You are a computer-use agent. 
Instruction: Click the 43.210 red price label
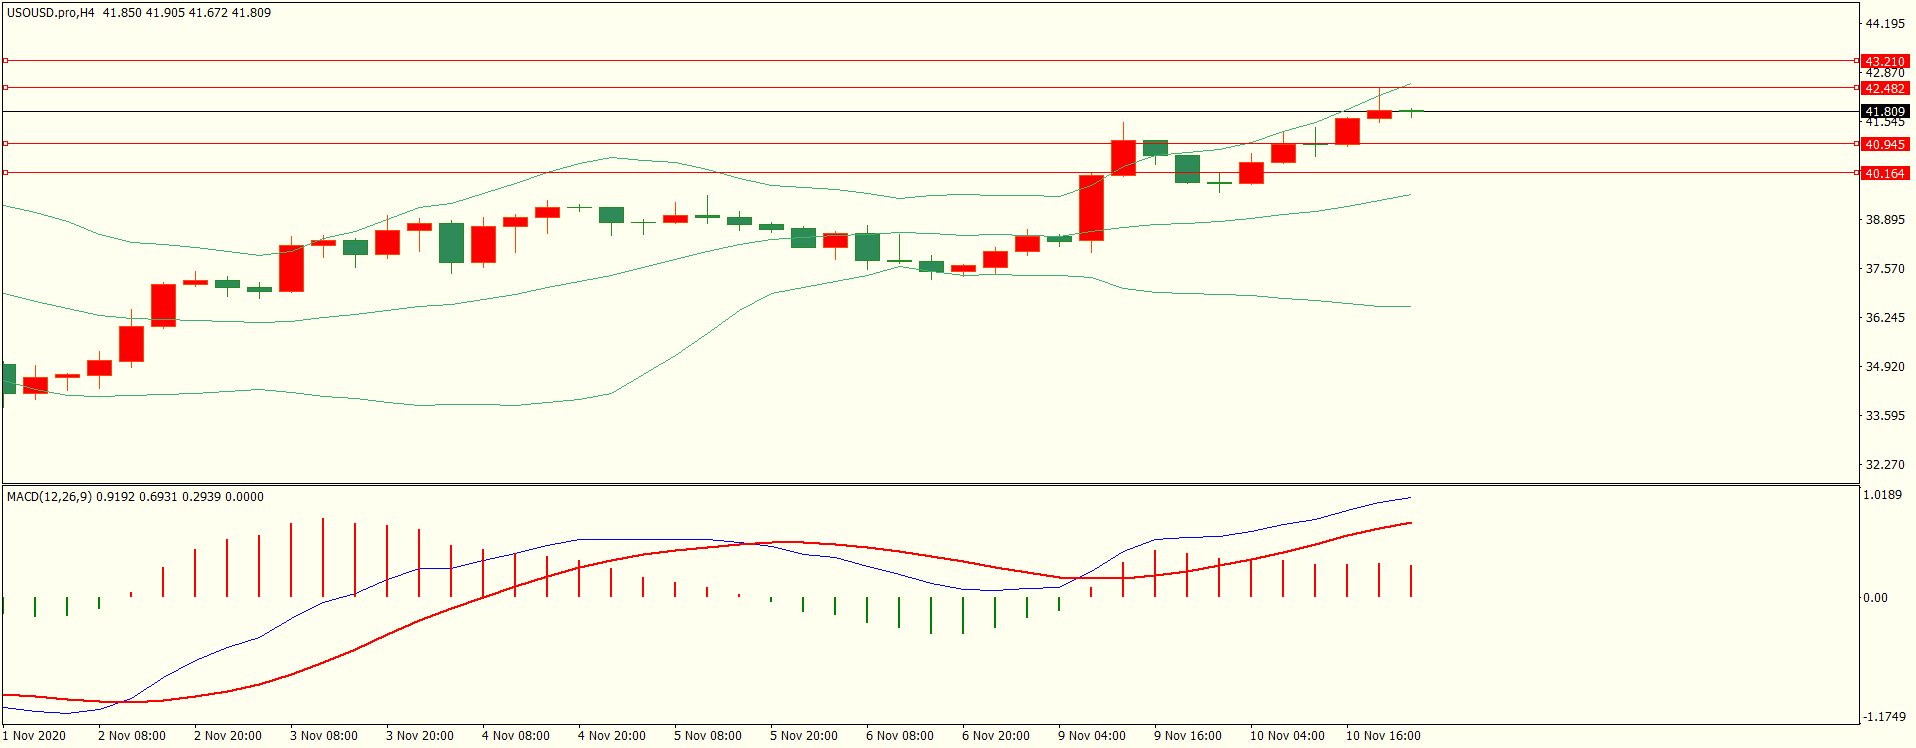[x=1885, y=61]
